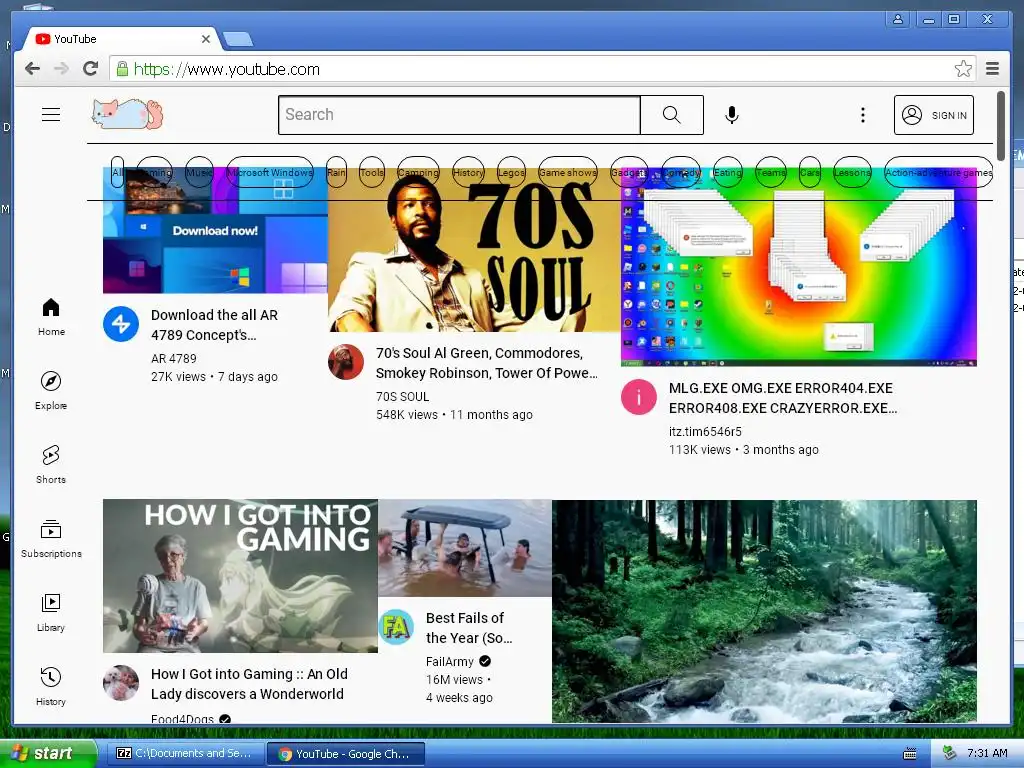Screen dimensions: 1024x768
Task: Reload the page with refresh icon
Action: tap(91, 69)
